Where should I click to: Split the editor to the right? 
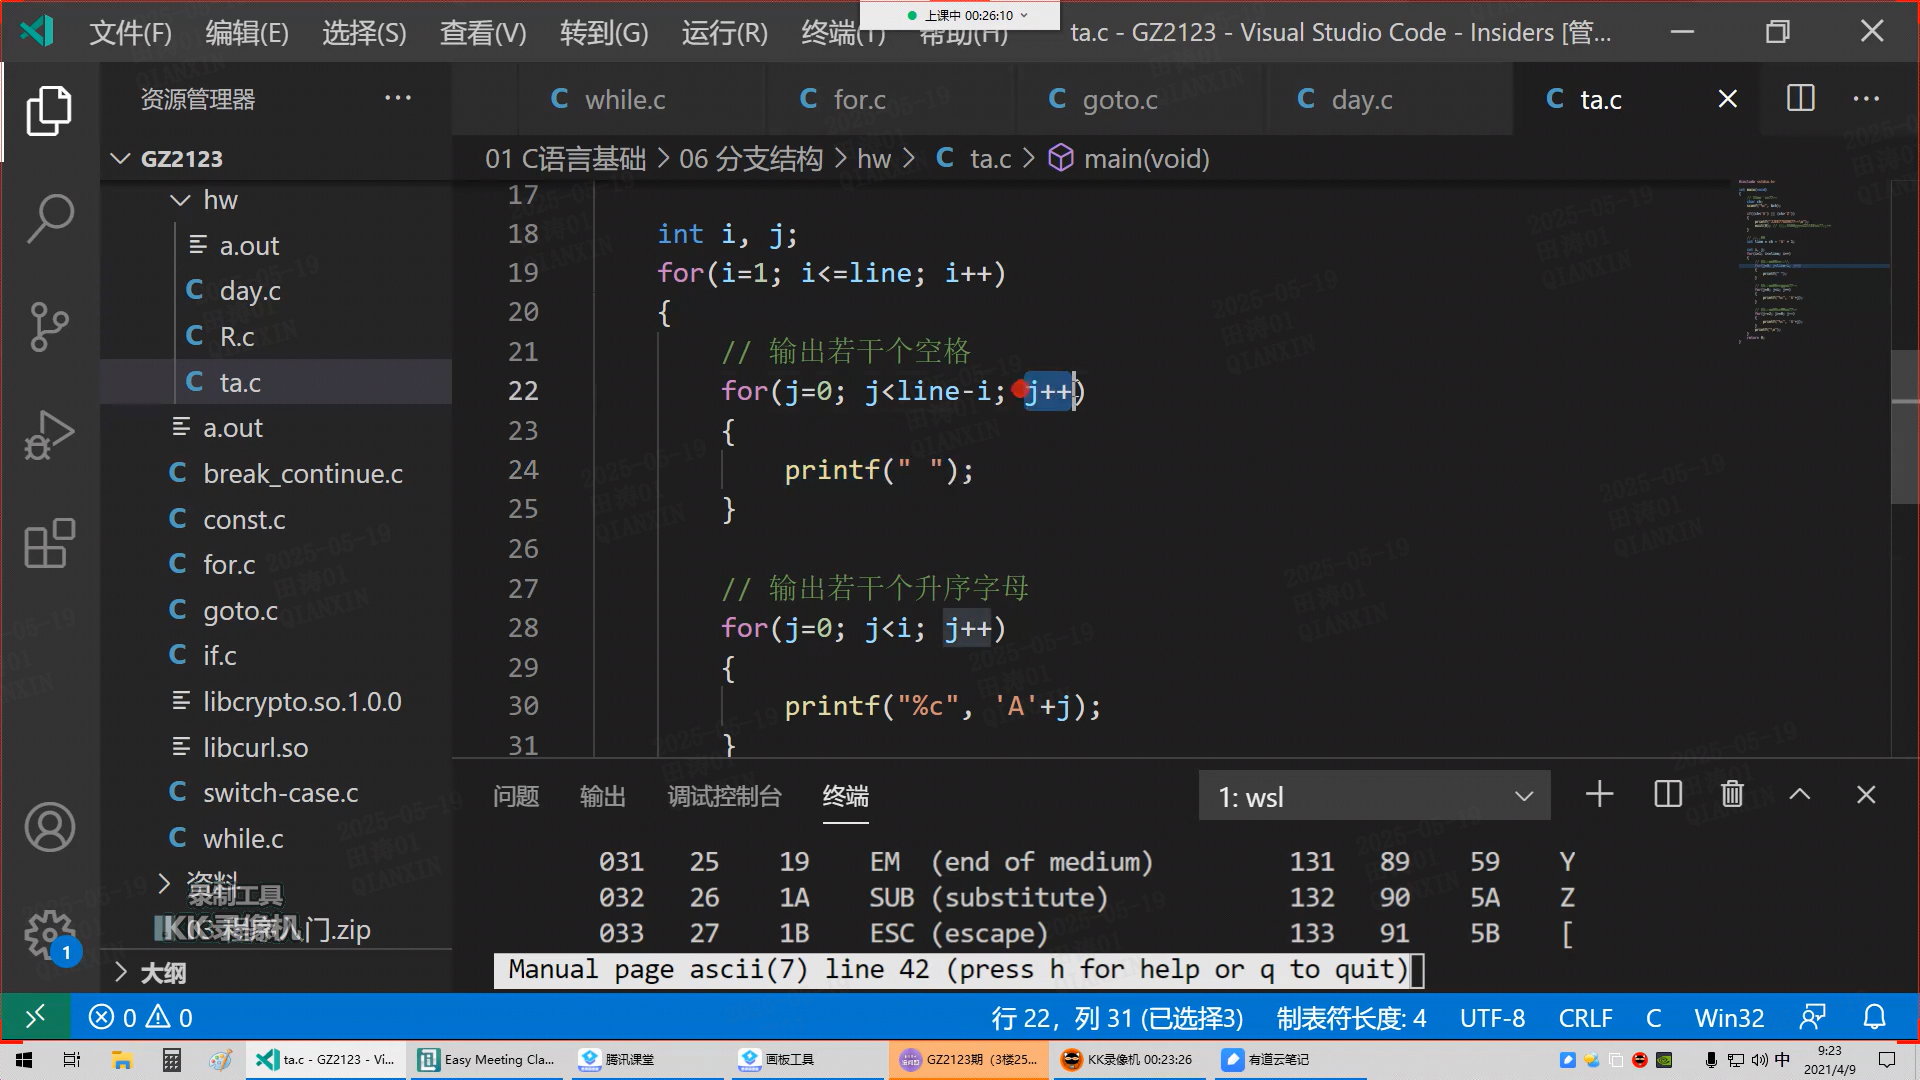click(1800, 99)
